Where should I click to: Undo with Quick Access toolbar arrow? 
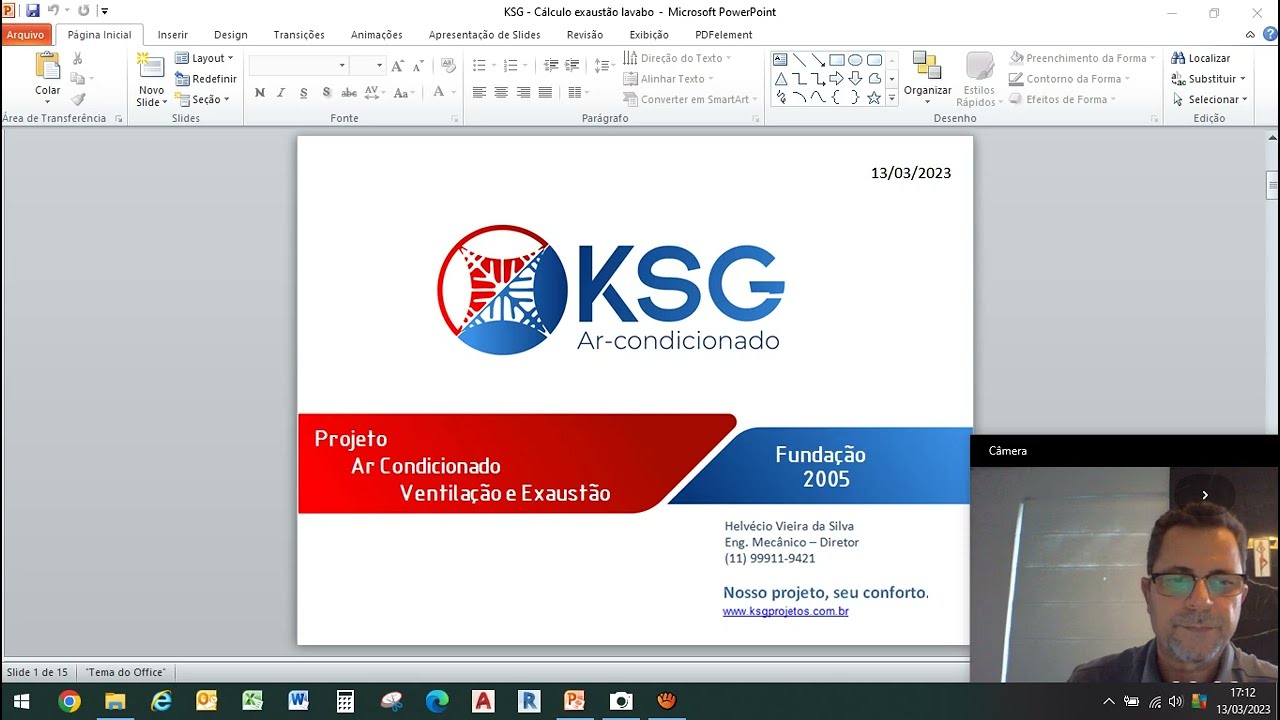53,11
